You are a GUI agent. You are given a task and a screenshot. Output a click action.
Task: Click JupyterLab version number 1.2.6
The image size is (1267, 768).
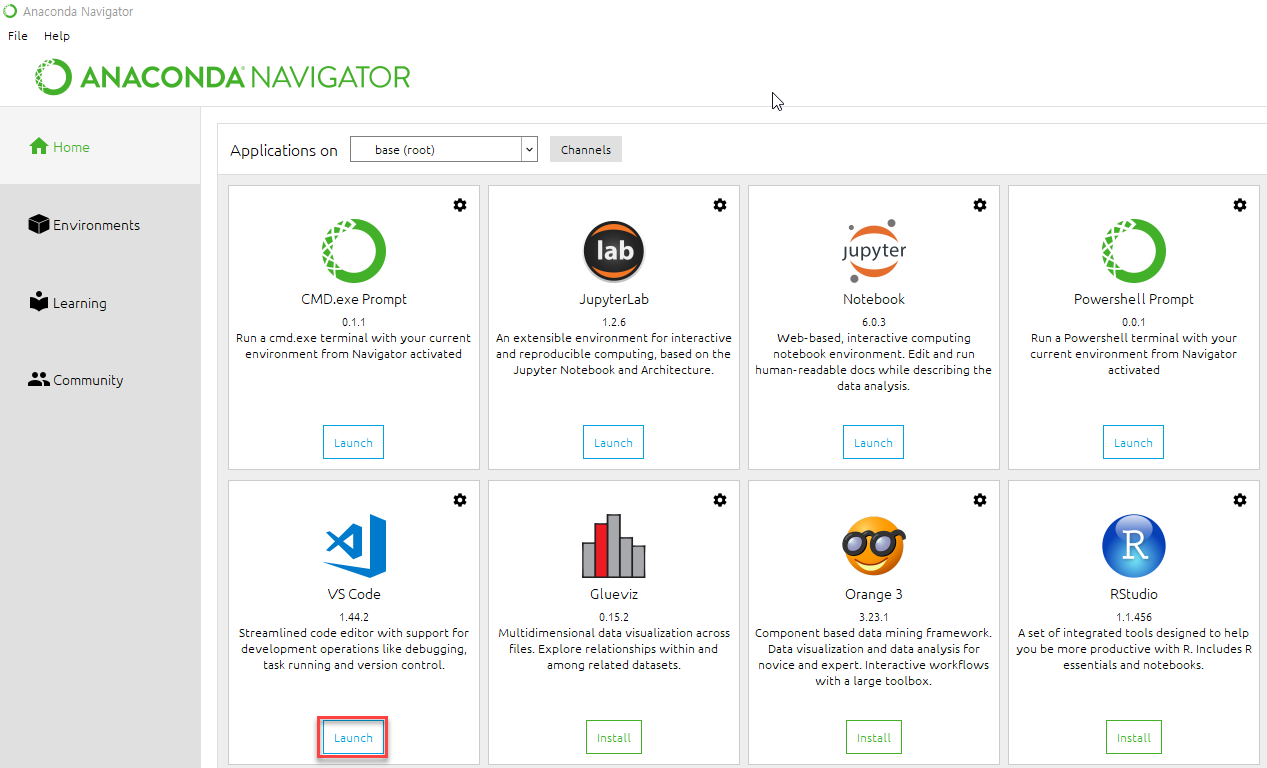[614, 322]
